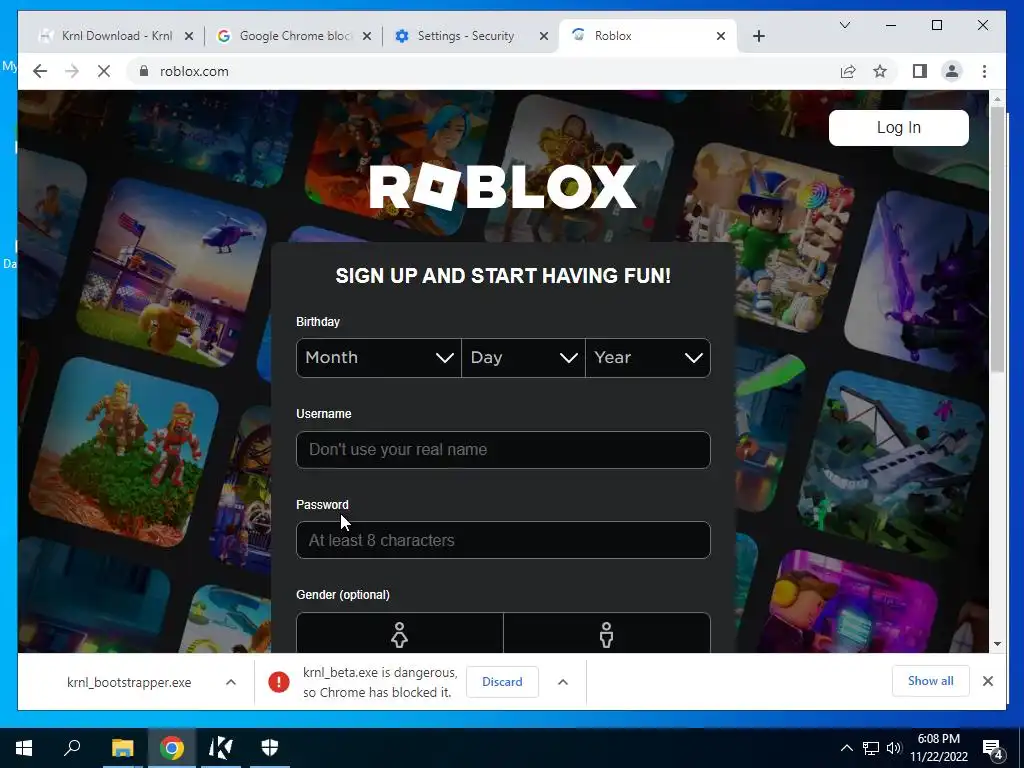
Task: Share this page via the share icon
Action: pyautogui.click(x=848, y=71)
